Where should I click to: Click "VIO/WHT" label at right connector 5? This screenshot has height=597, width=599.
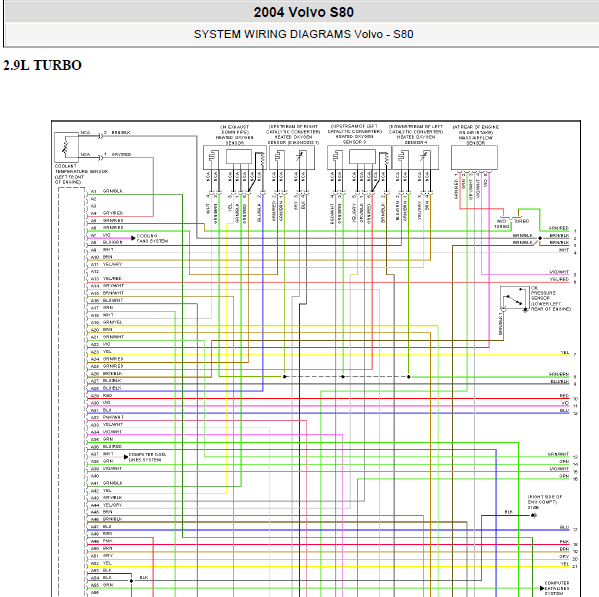pyautogui.click(x=559, y=272)
